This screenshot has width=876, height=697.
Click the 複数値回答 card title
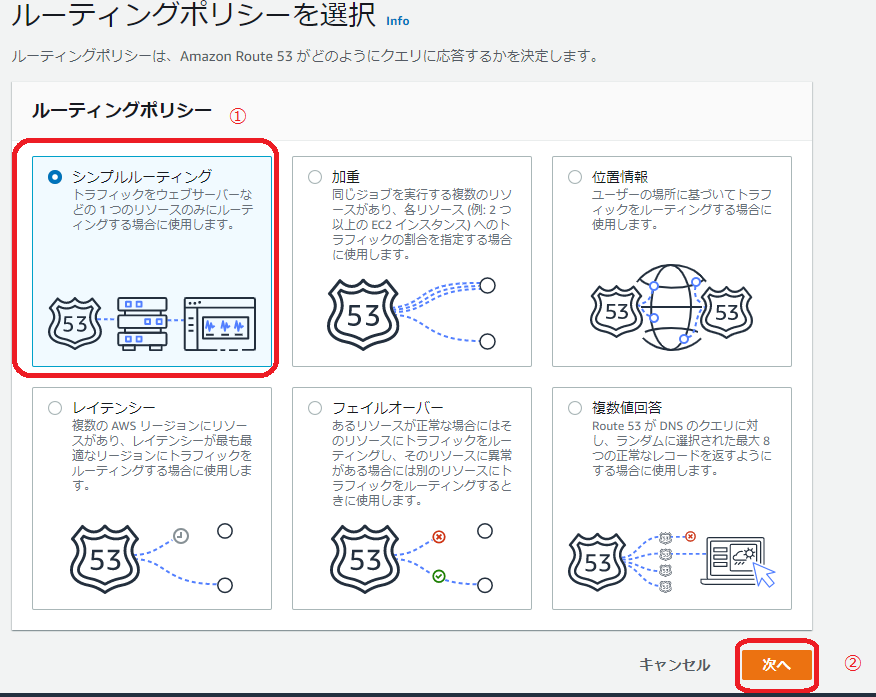627,408
